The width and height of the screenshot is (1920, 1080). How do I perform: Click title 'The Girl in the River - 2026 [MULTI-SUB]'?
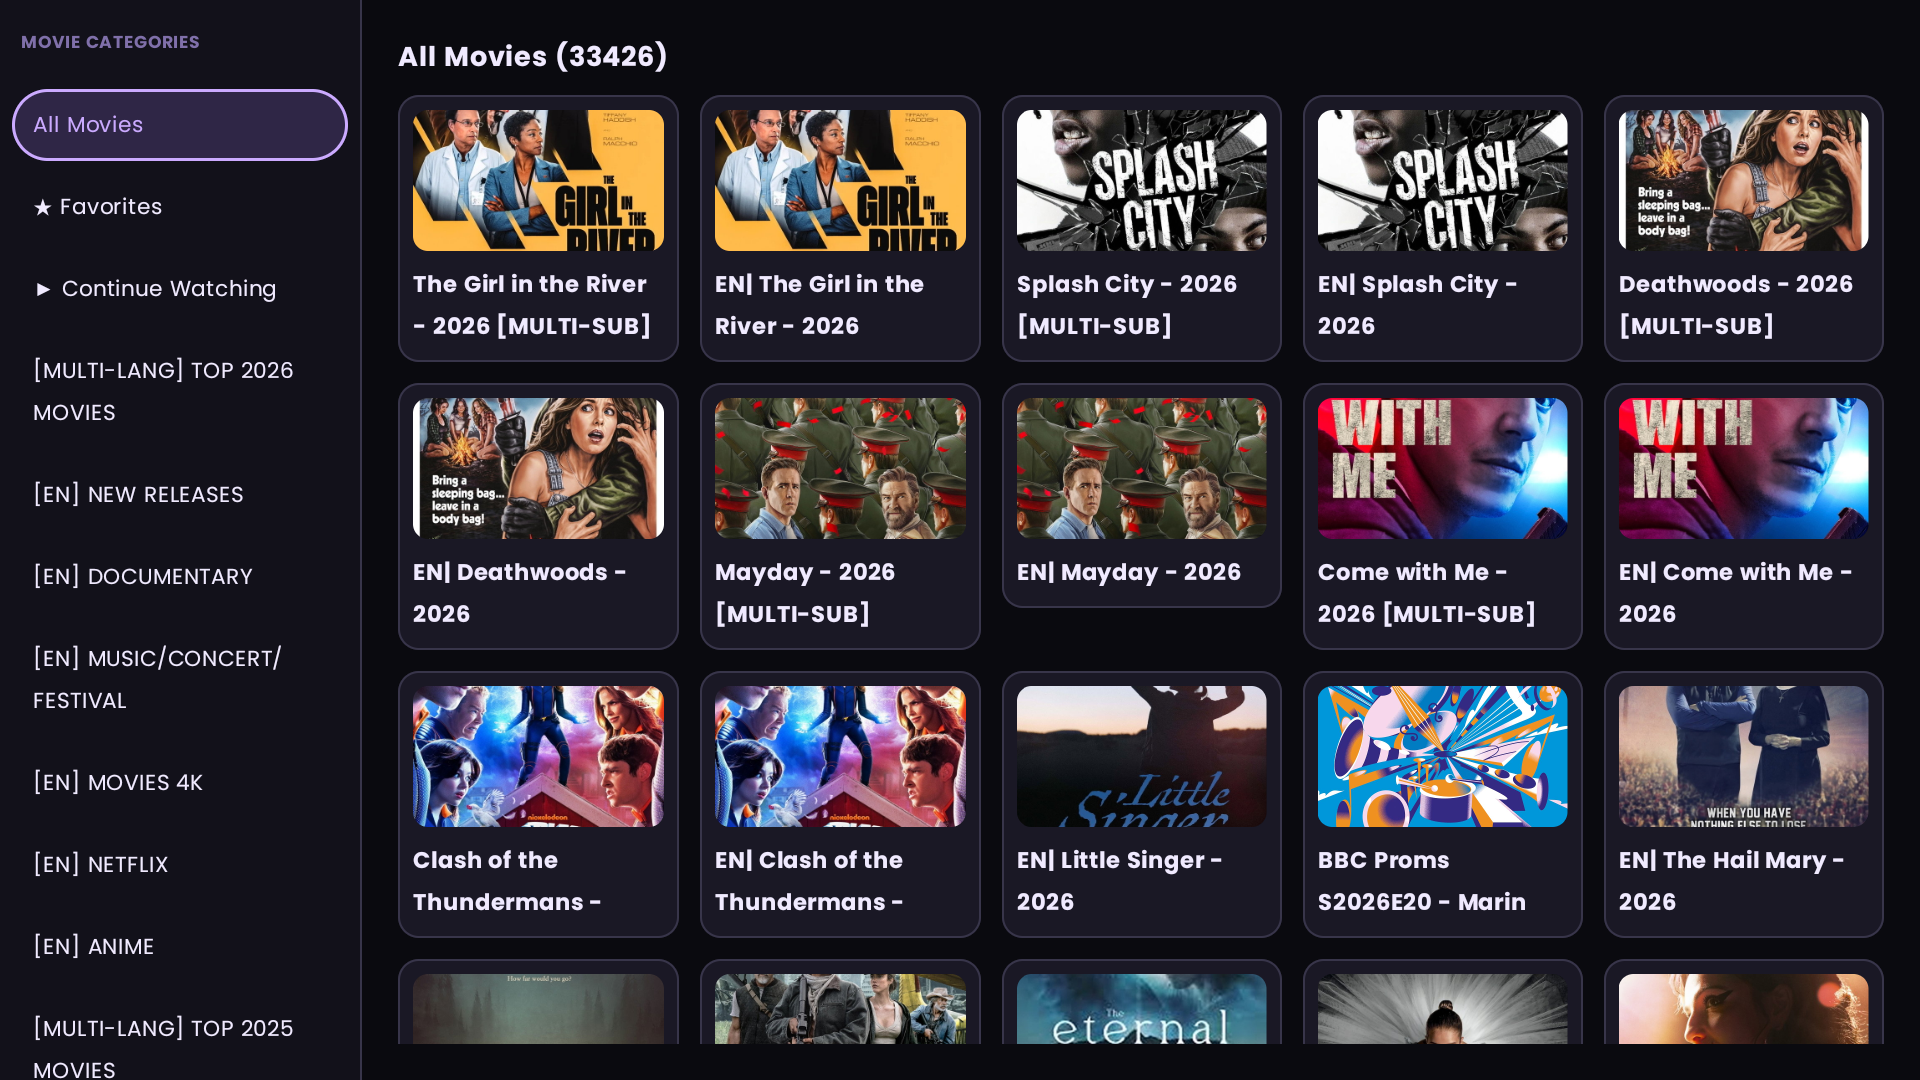coord(532,305)
